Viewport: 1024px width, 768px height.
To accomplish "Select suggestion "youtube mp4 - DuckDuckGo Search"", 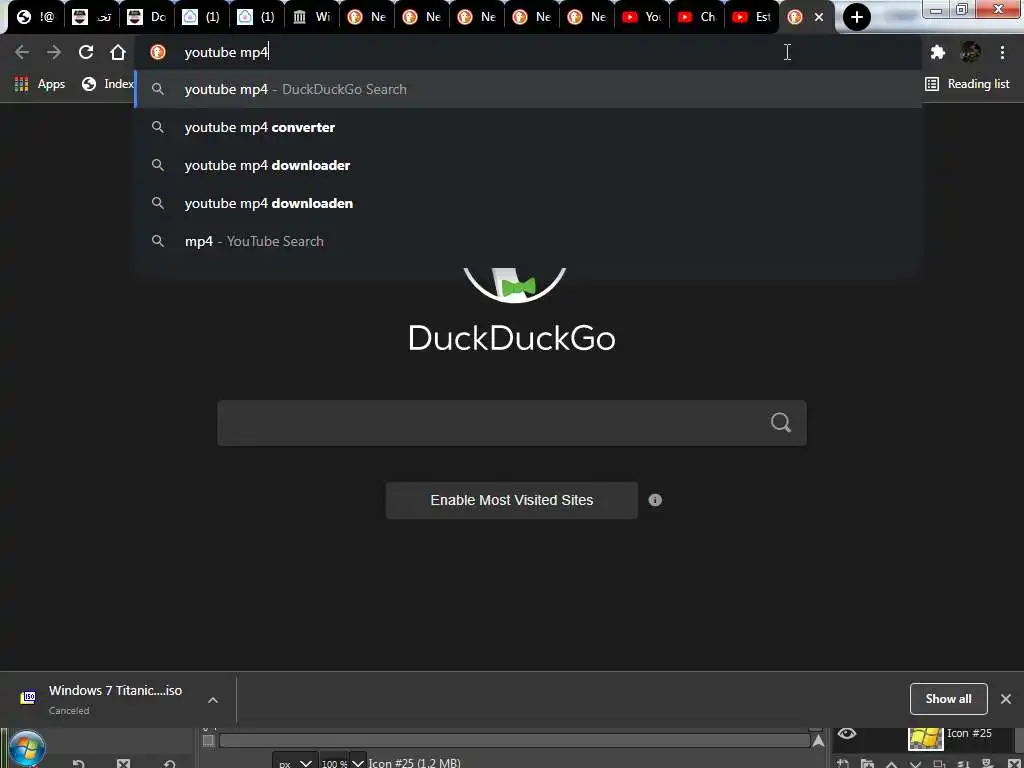I will 528,89.
